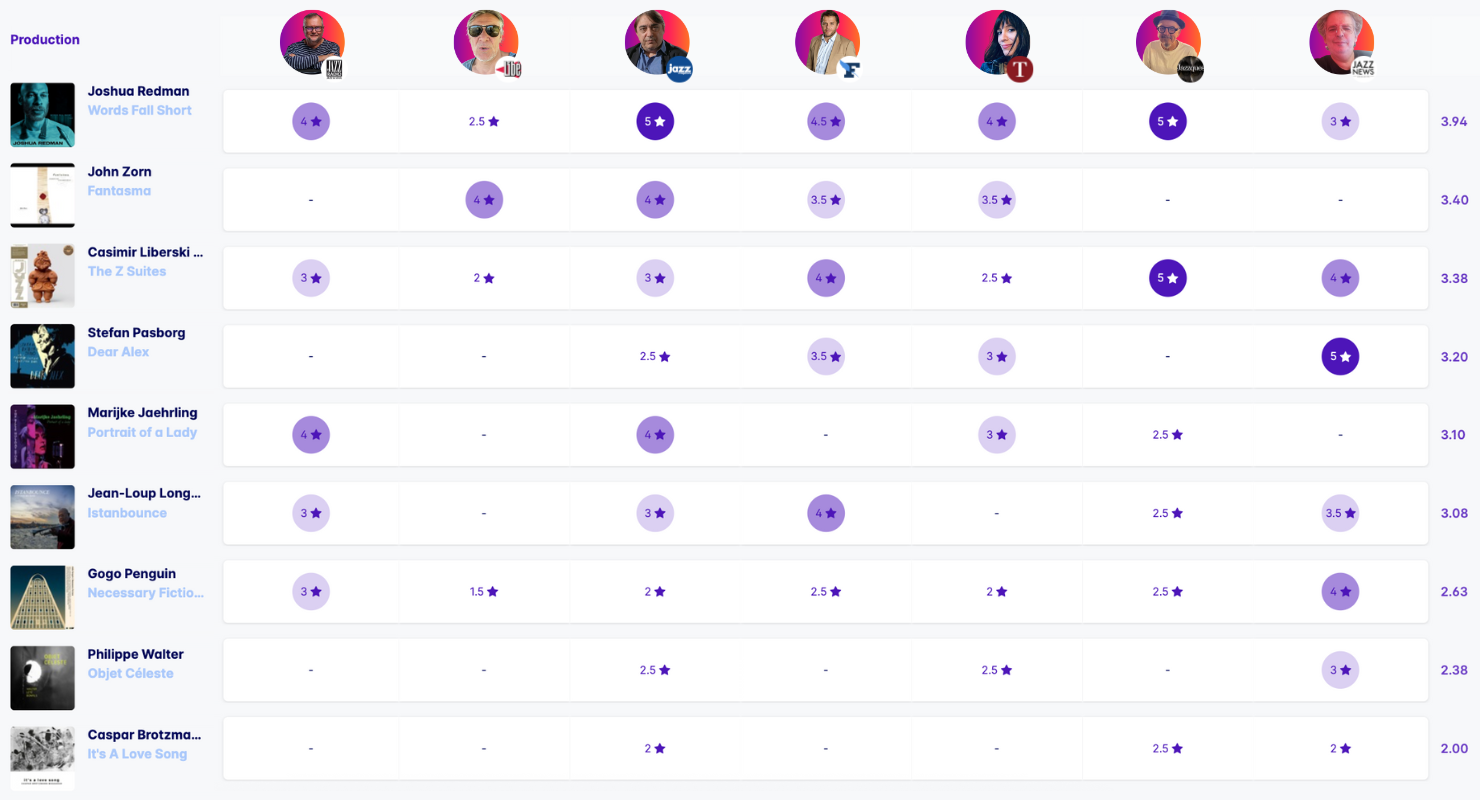Click the 3.94 average score
Viewport: 1480px width, 800px height.
1453,121
